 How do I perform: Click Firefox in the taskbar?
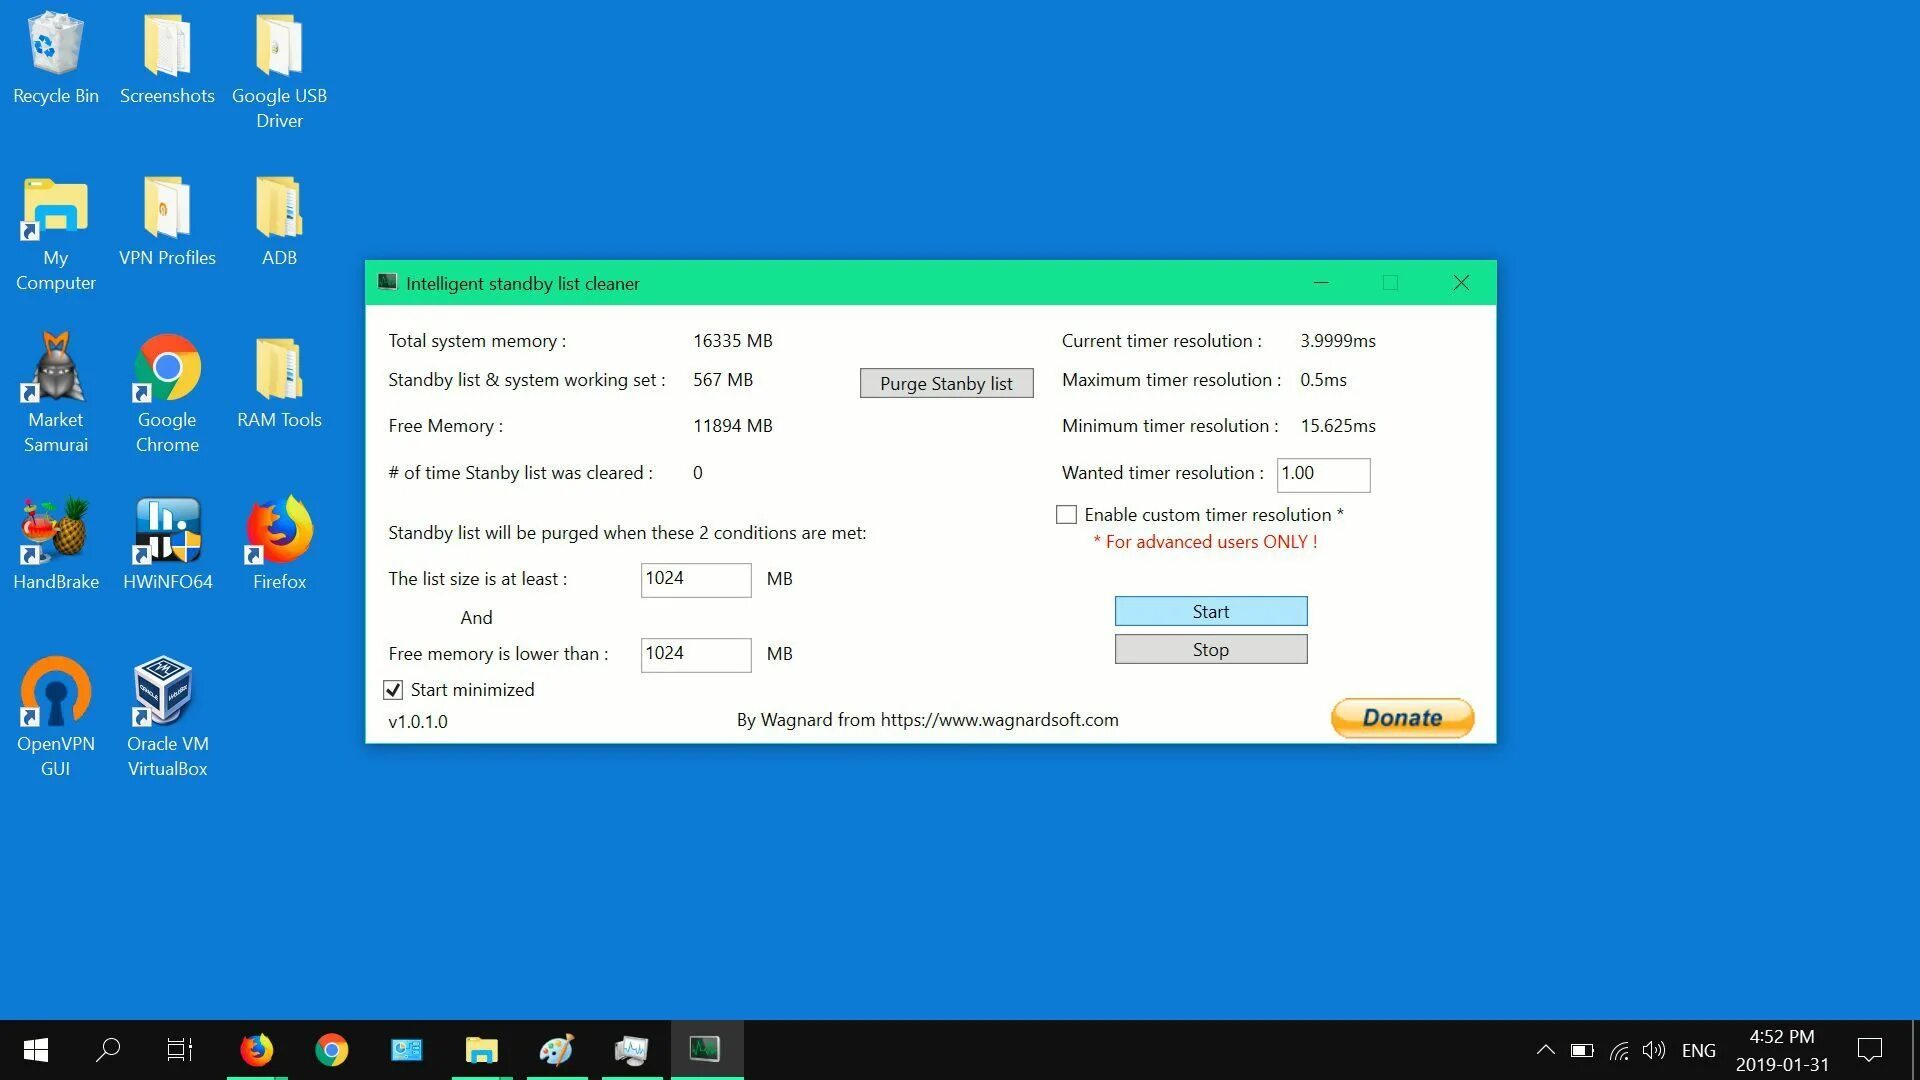(x=257, y=1050)
